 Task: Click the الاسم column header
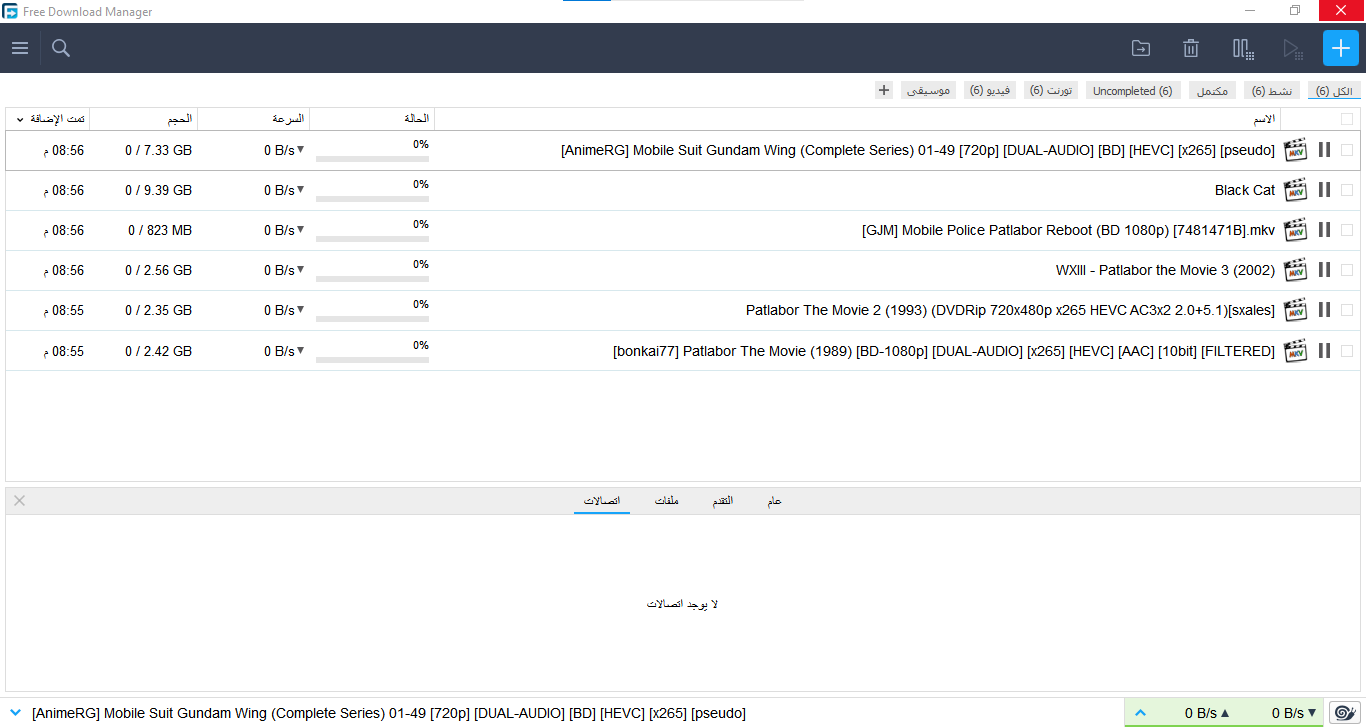click(x=858, y=119)
